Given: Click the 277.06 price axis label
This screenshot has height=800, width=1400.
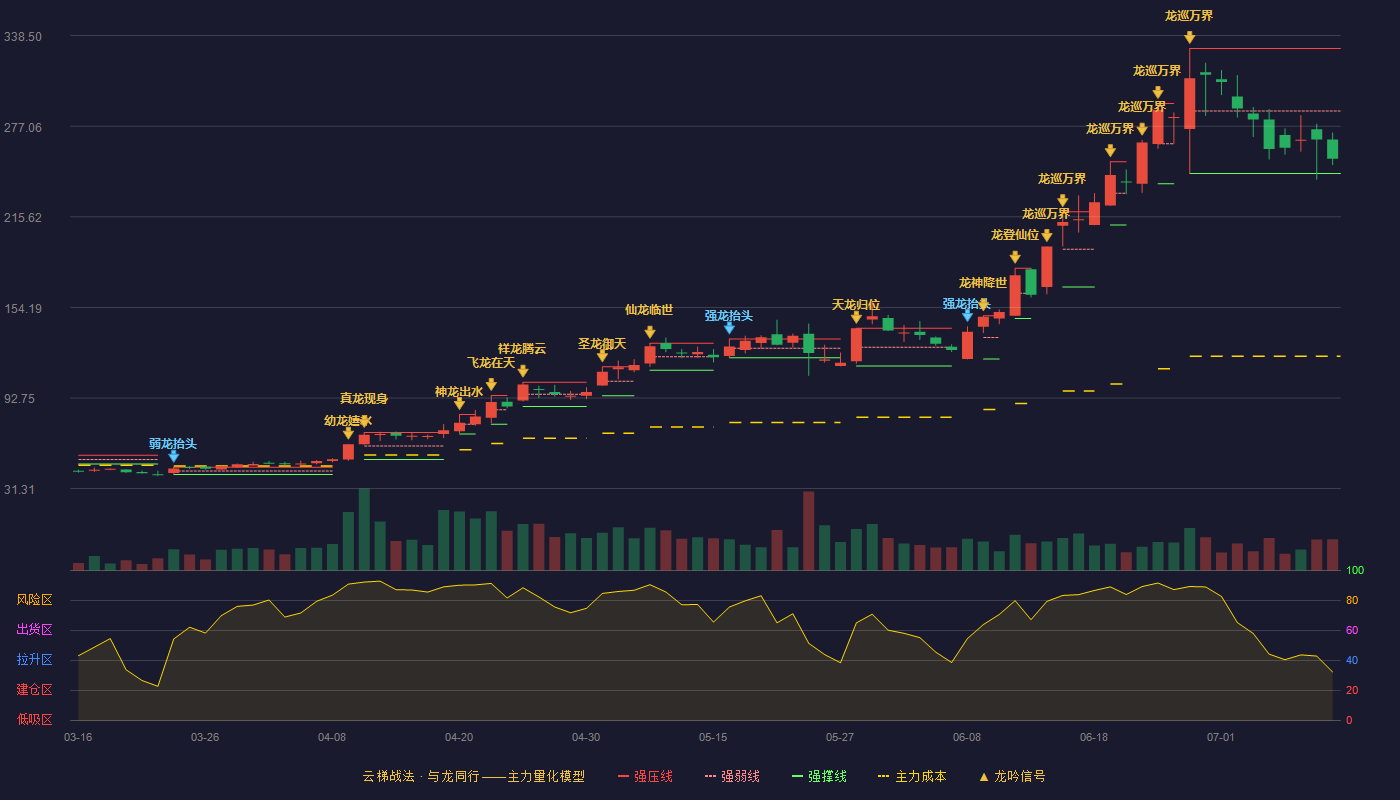Looking at the screenshot, I should [x=23, y=127].
